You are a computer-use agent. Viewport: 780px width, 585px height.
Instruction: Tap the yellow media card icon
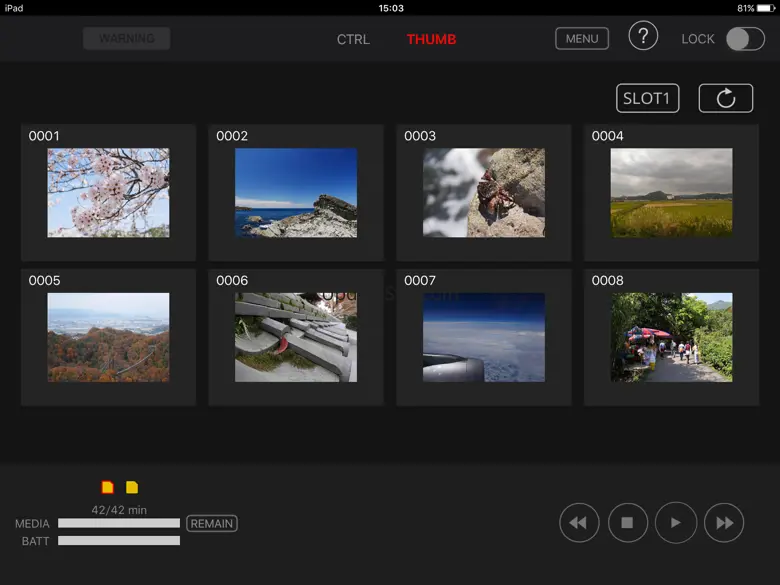(132, 488)
